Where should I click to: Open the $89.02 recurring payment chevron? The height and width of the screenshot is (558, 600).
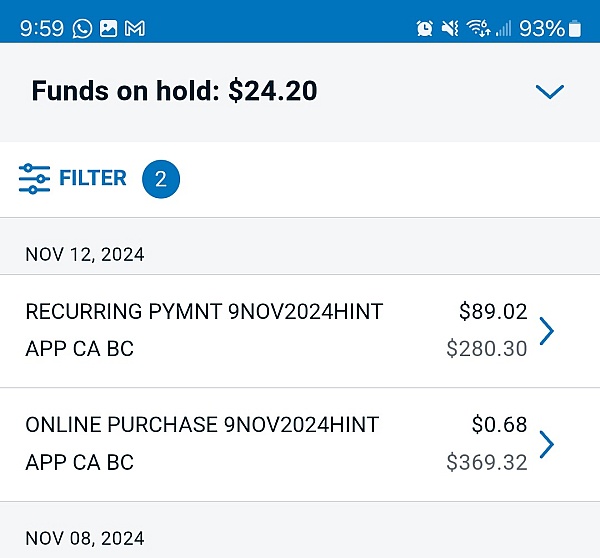547,331
